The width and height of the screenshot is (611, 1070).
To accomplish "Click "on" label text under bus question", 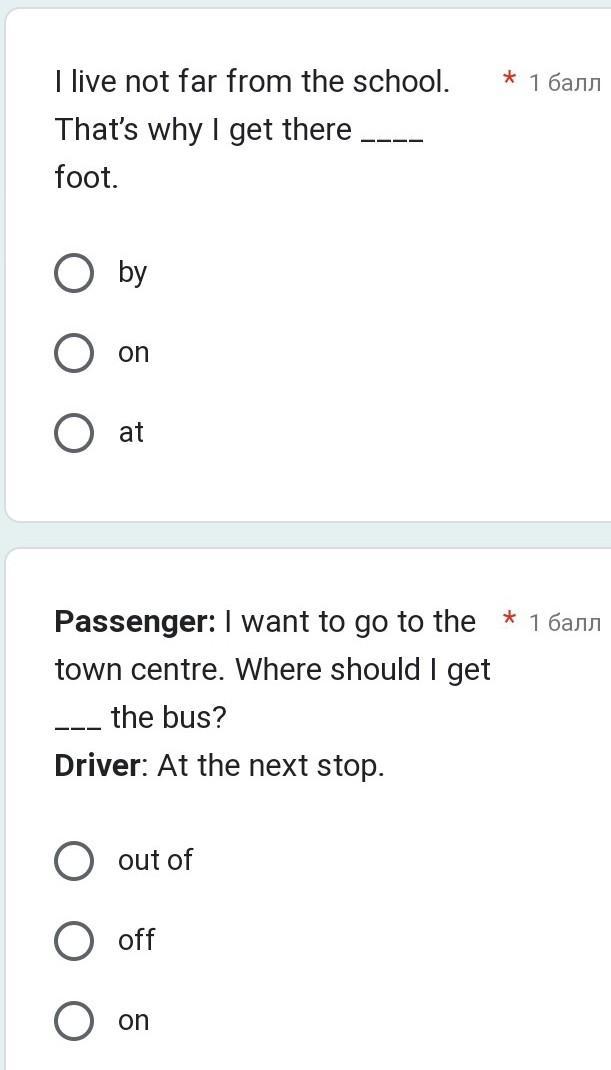I will [x=133, y=1021].
